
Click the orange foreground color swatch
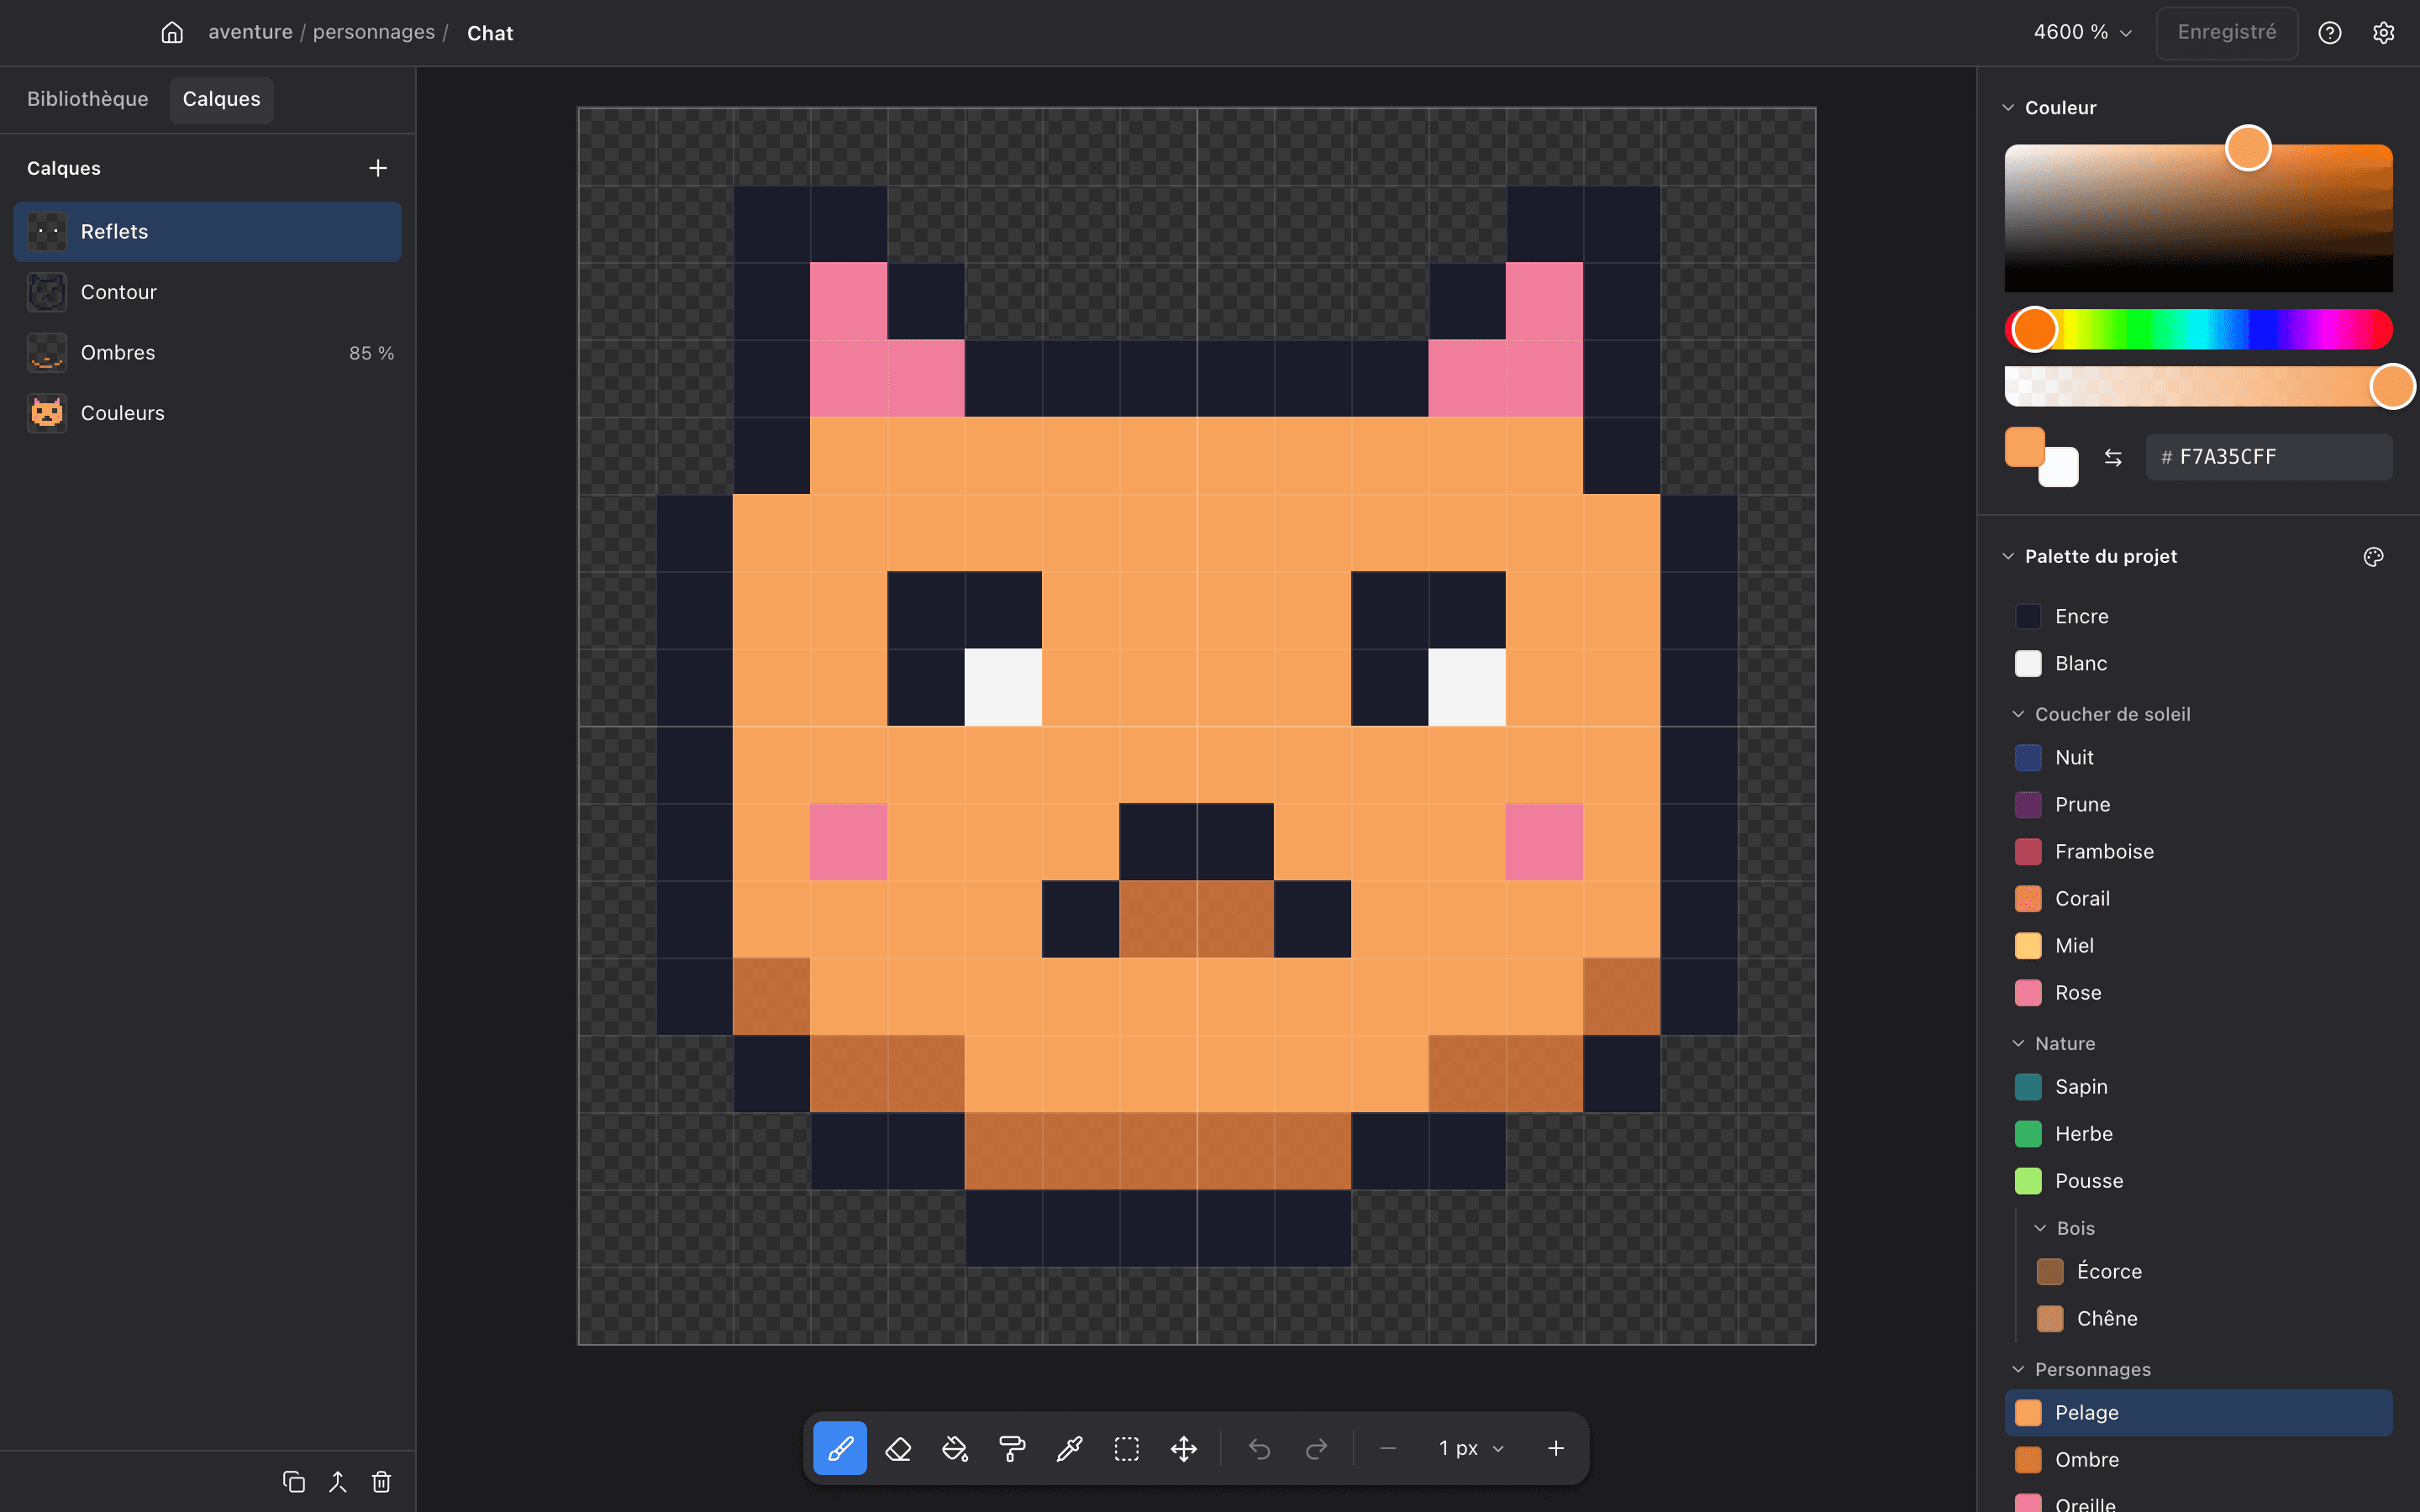(2024, 447)
